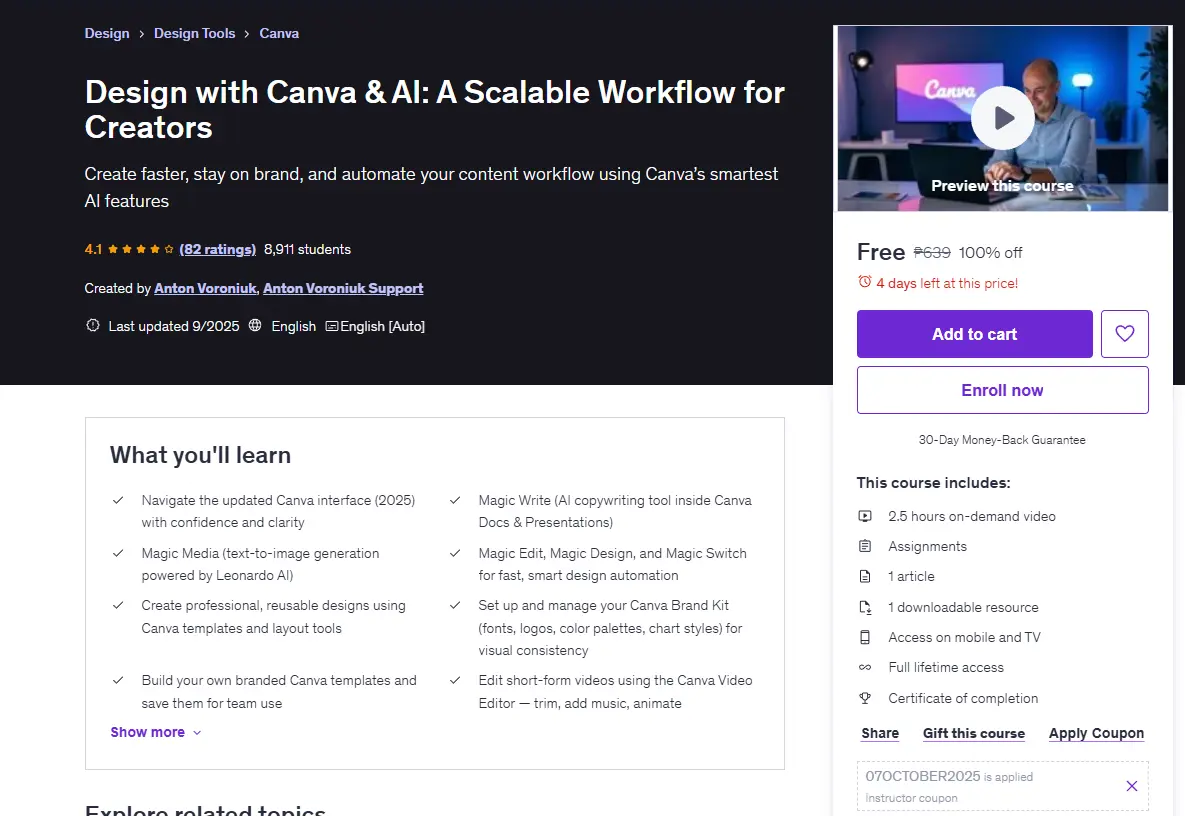Click the Access on mobile and TV text

coord(964,637)
